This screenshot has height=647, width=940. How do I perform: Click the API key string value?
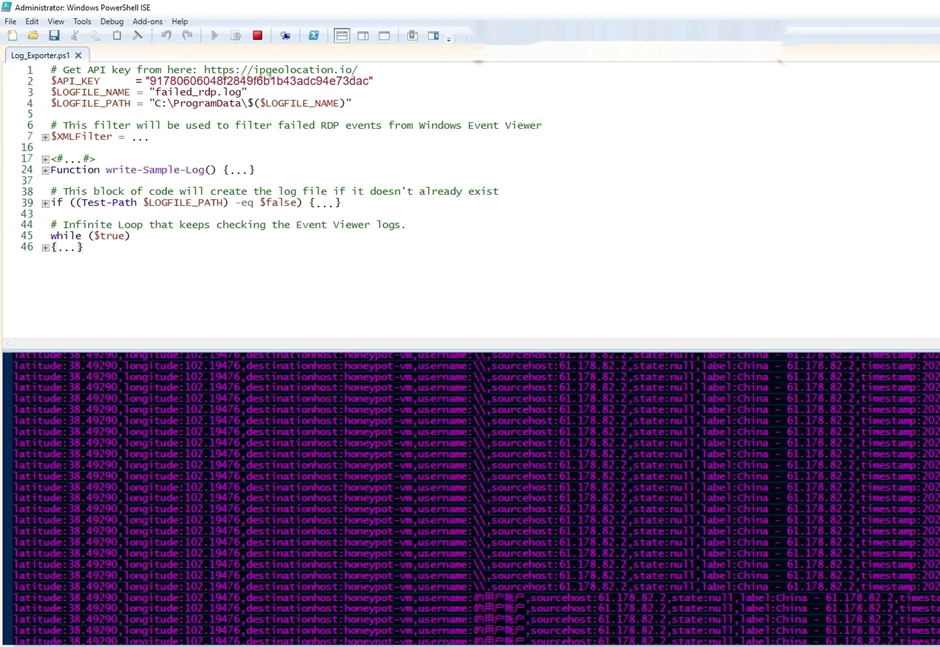[259, 81]
